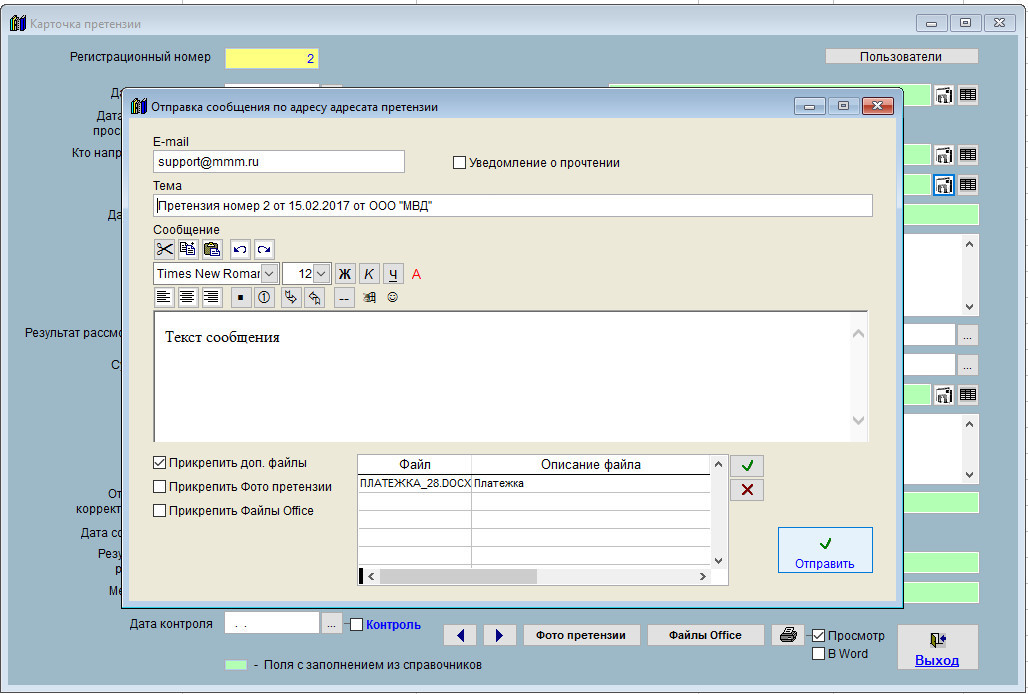The height and width of the screenshot is (694, 1028).
Task: Check Прикрепить Фото претензии
Action: point(160,487)
